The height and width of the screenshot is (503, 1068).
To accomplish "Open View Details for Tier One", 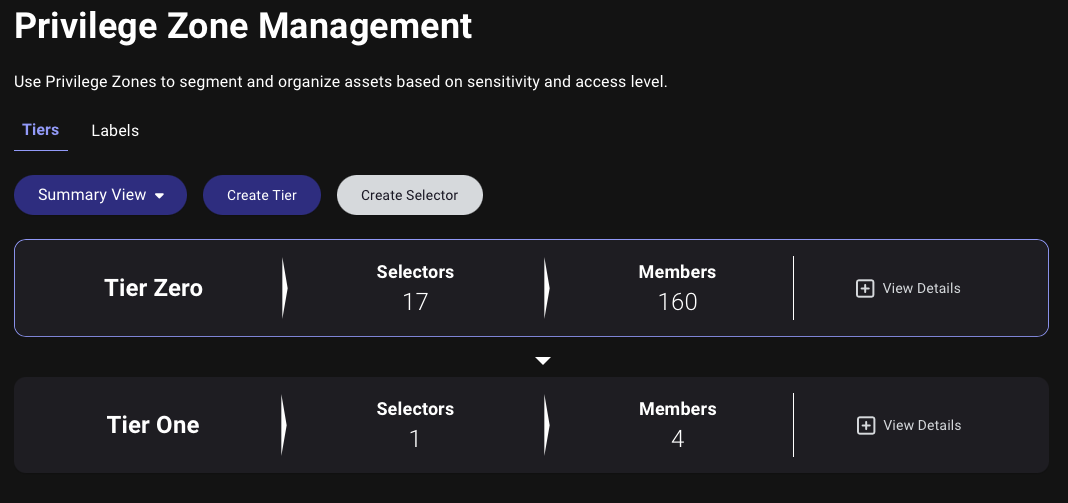I will [x=909, y=425].
